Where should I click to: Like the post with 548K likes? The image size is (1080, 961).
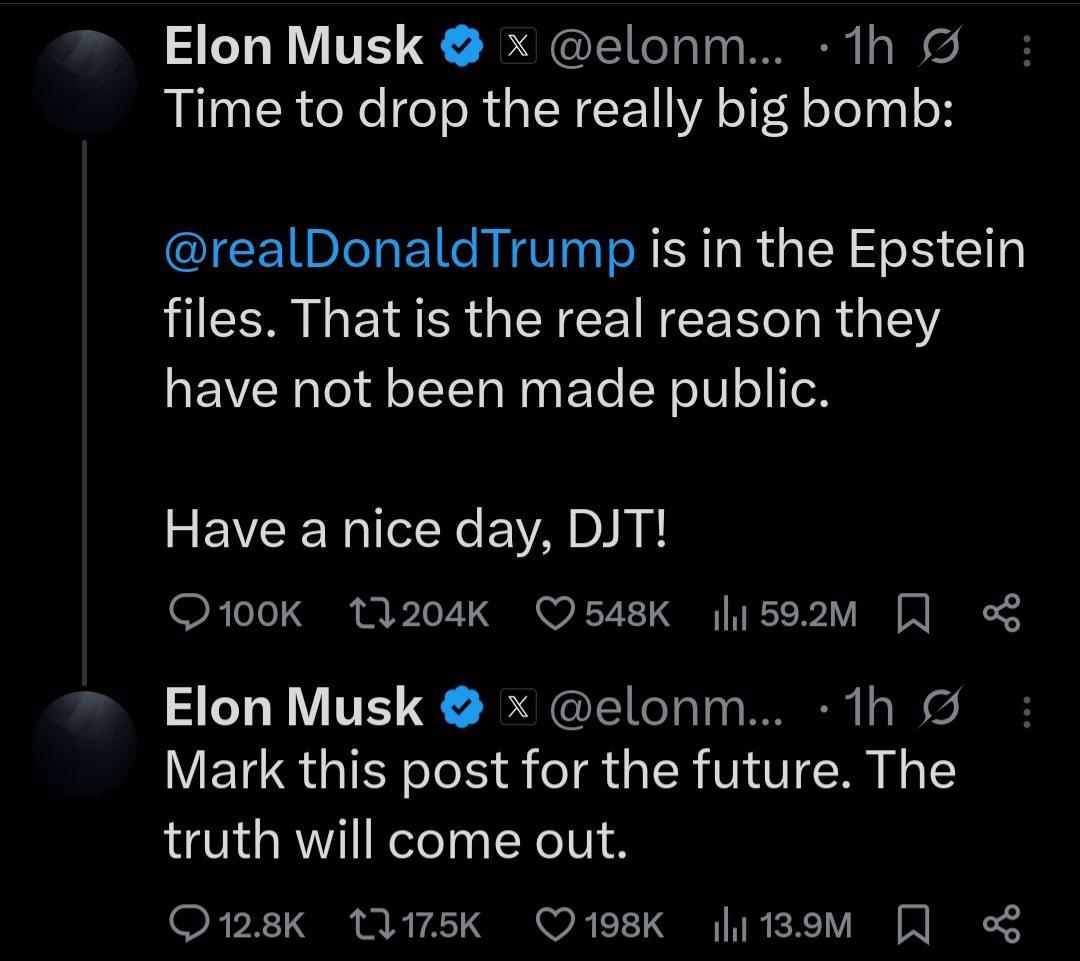(x=555, y=613)
